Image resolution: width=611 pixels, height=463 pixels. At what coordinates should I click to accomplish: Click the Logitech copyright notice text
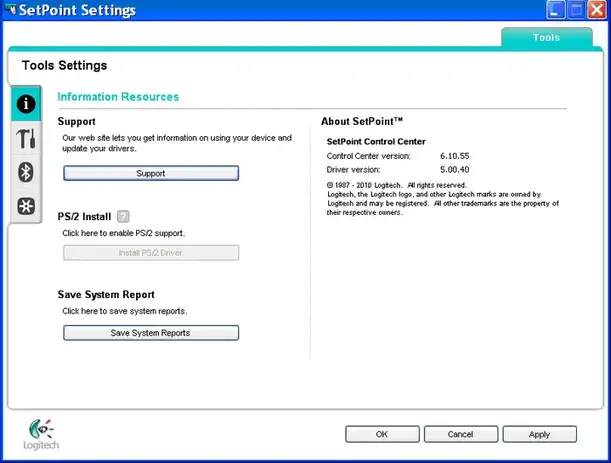pos(443,199)
